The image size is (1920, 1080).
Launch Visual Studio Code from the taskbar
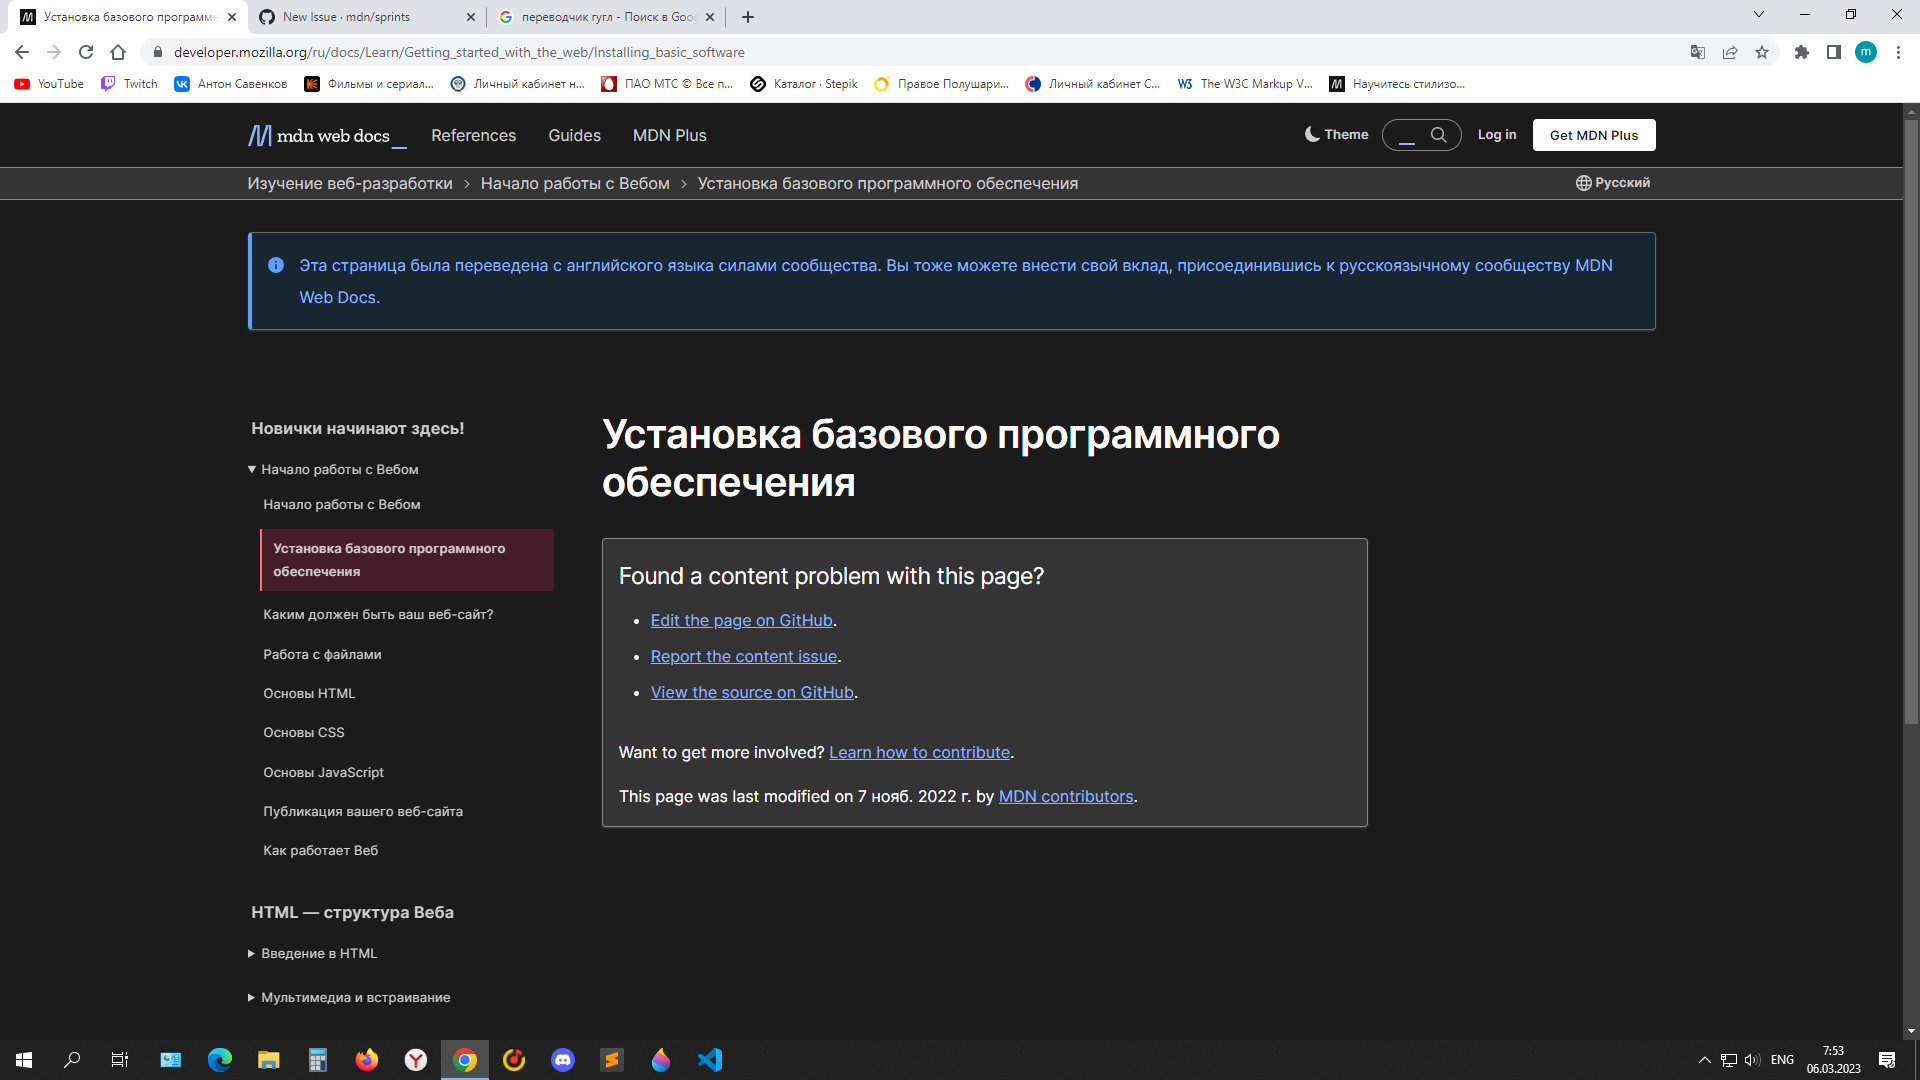[x=710, y=1059]
